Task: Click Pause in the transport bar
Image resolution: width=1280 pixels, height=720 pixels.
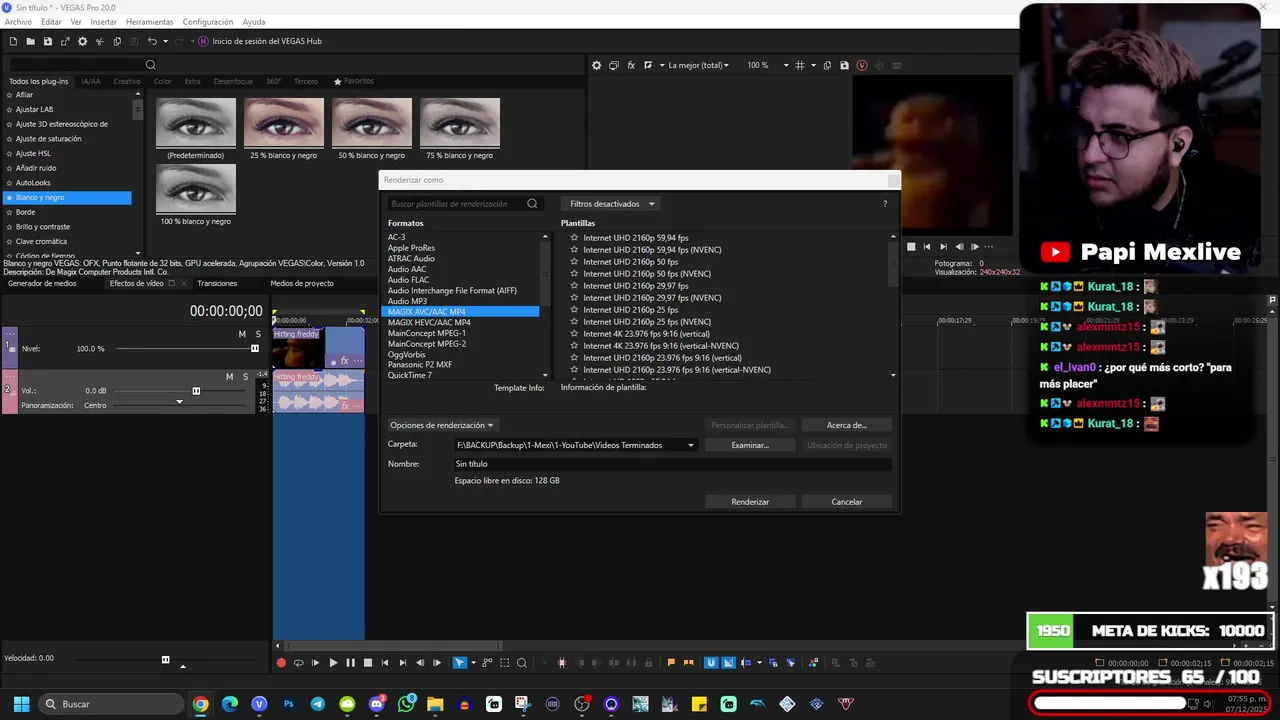Action: pos(350,662)
